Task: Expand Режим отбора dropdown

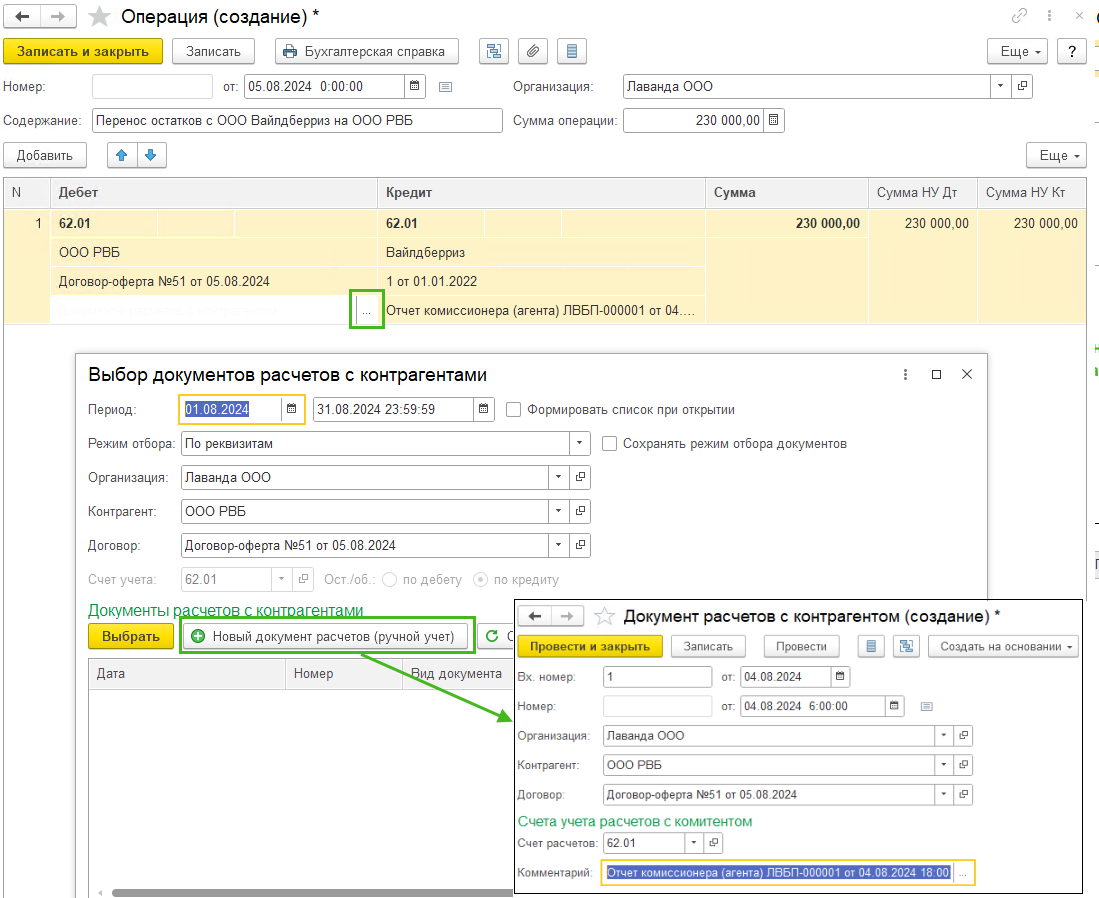Action: [580, 443]
